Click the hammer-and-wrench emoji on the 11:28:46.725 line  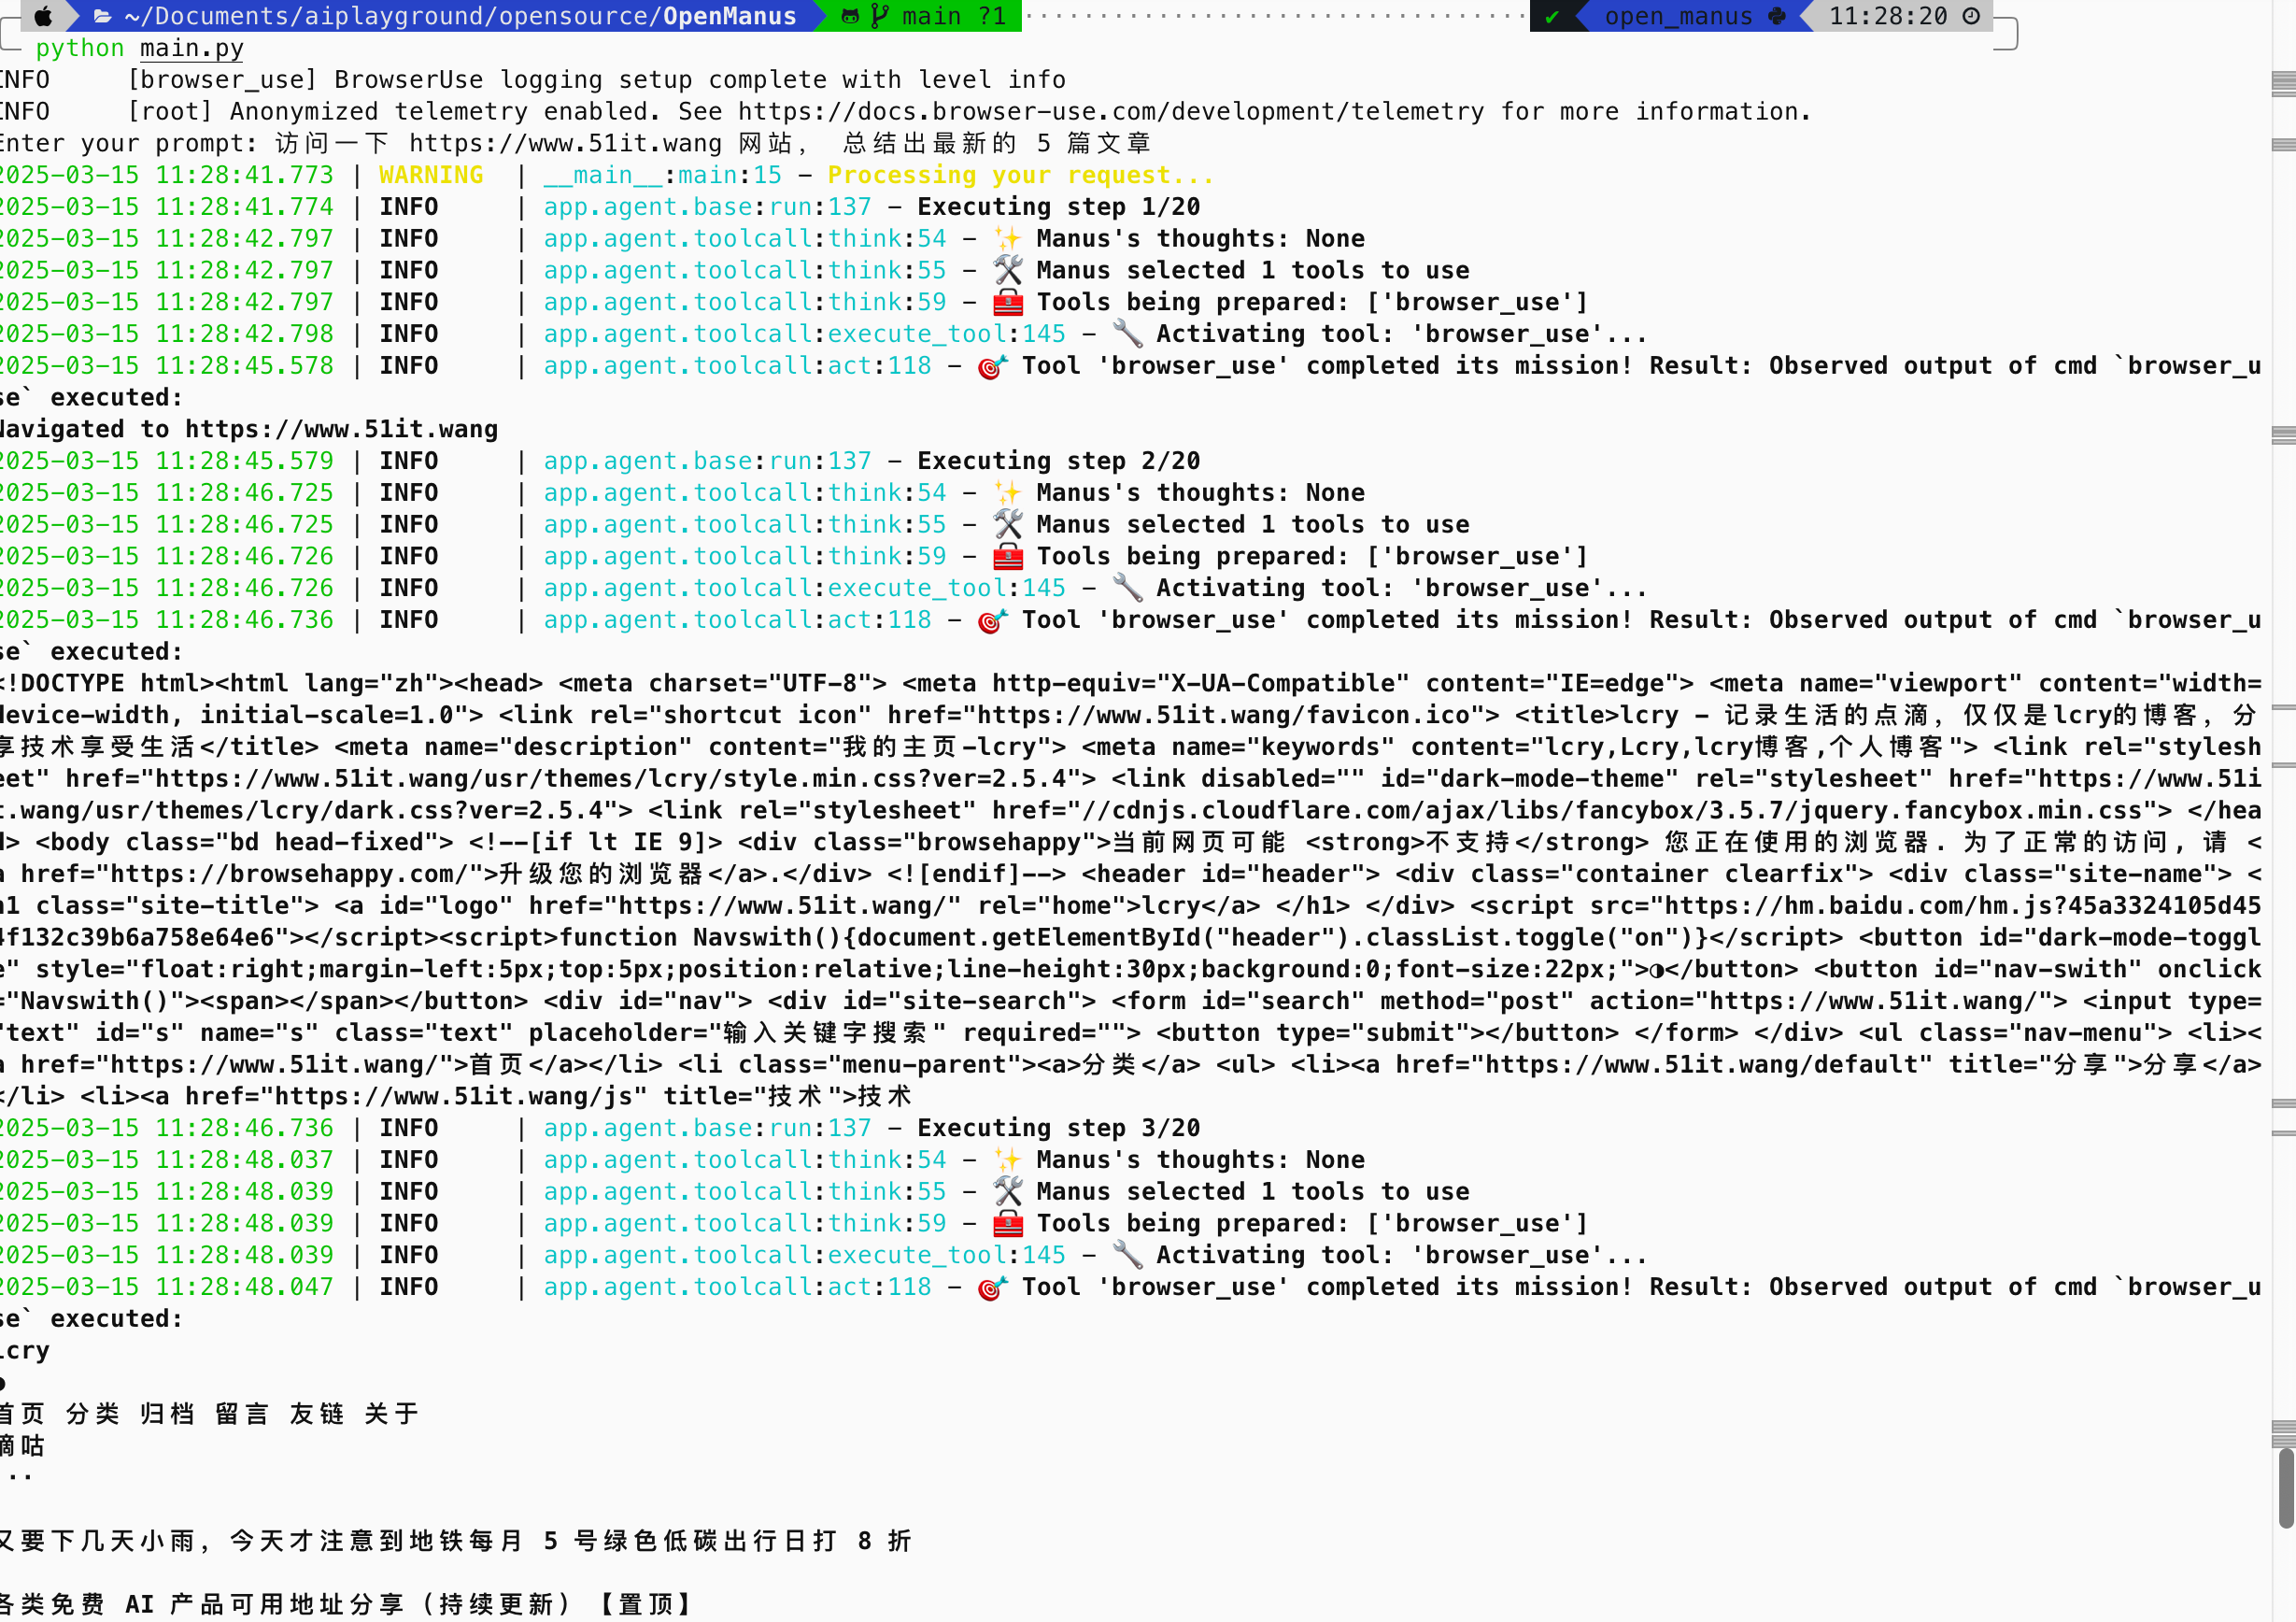click(1007, 524)
